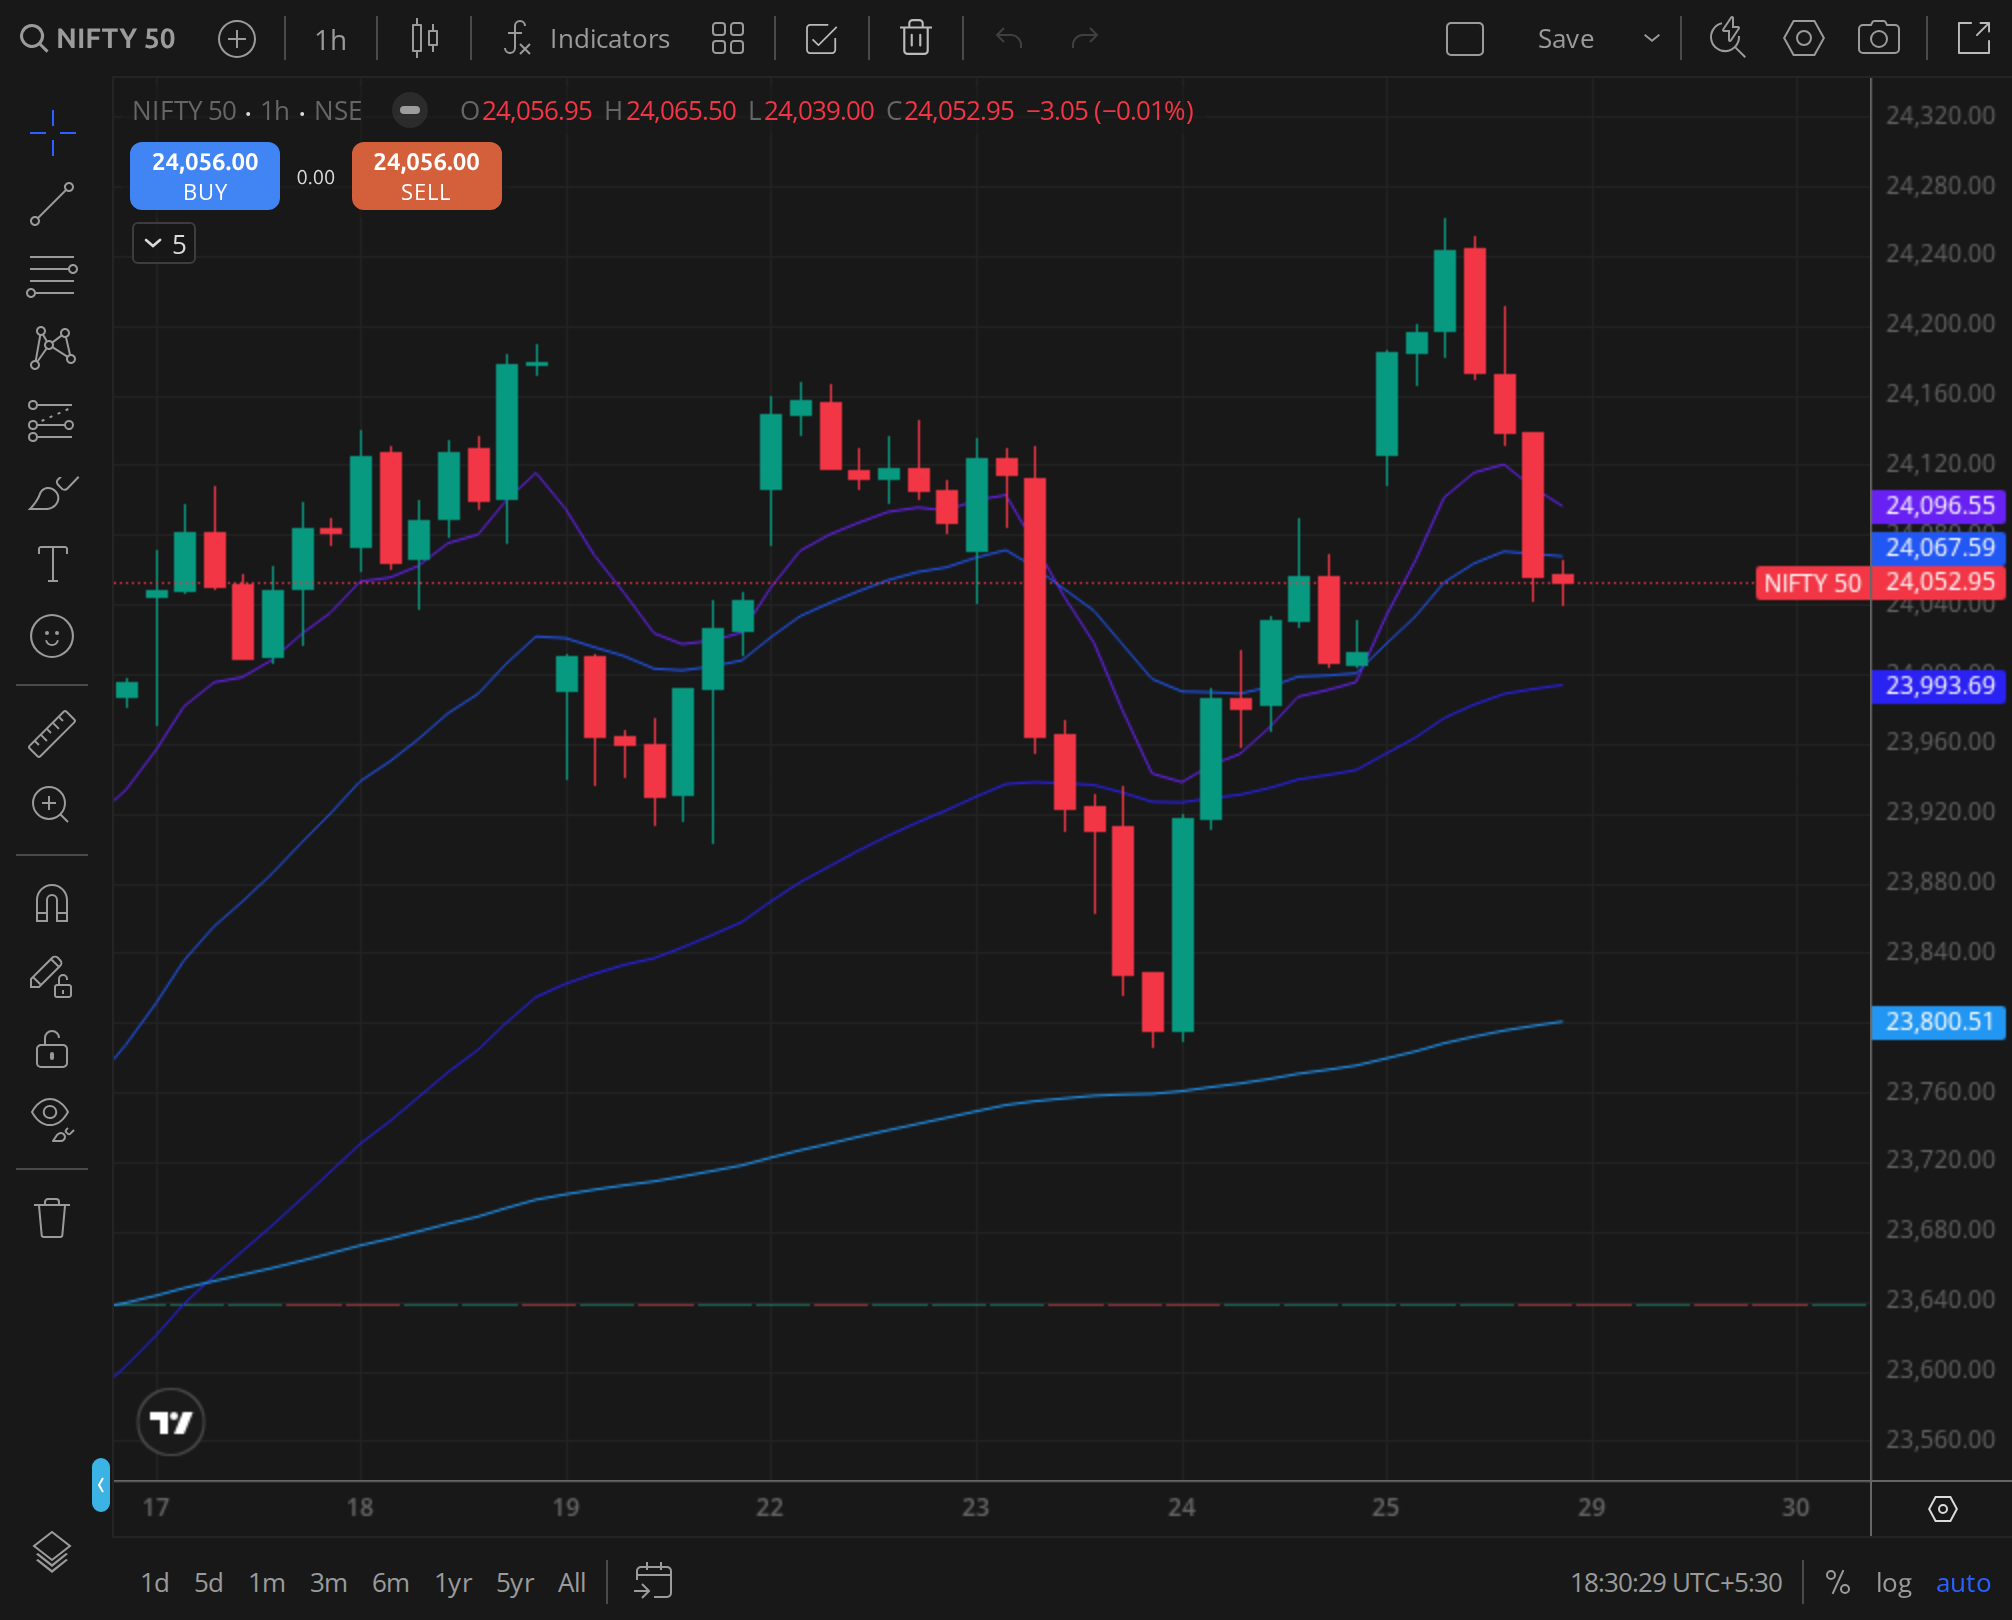Open indicator templates grid icon
This screenshot has height=1620, width=2012.
tap(728, 39)
